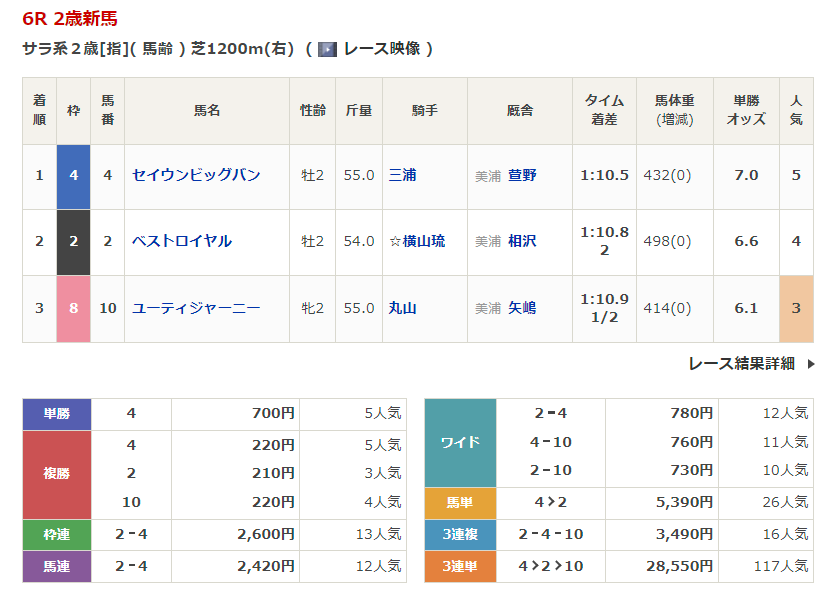The image size is (834, 593).
Task: Open horse ベストロイヤル page
Action: pyautogui.click(x=182, y=241)
